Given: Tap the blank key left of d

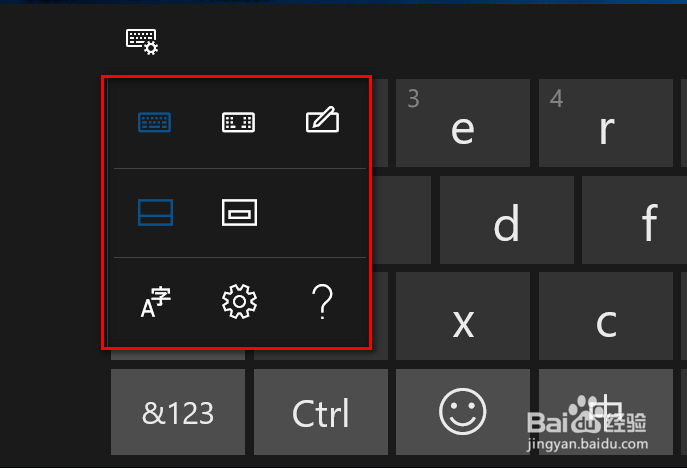Looking at the screenshot, I should pyautogui.click(x=401, y=220).
